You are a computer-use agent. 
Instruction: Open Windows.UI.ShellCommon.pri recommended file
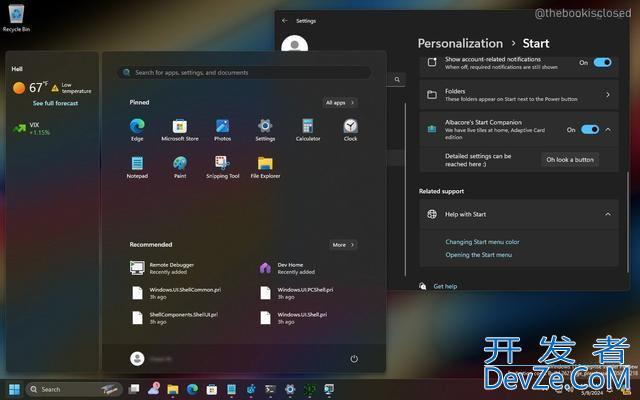pos(176,293)
